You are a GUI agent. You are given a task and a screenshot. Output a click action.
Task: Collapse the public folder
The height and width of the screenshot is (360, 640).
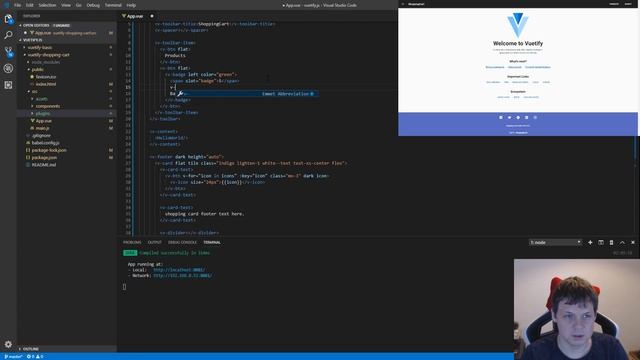38,69
